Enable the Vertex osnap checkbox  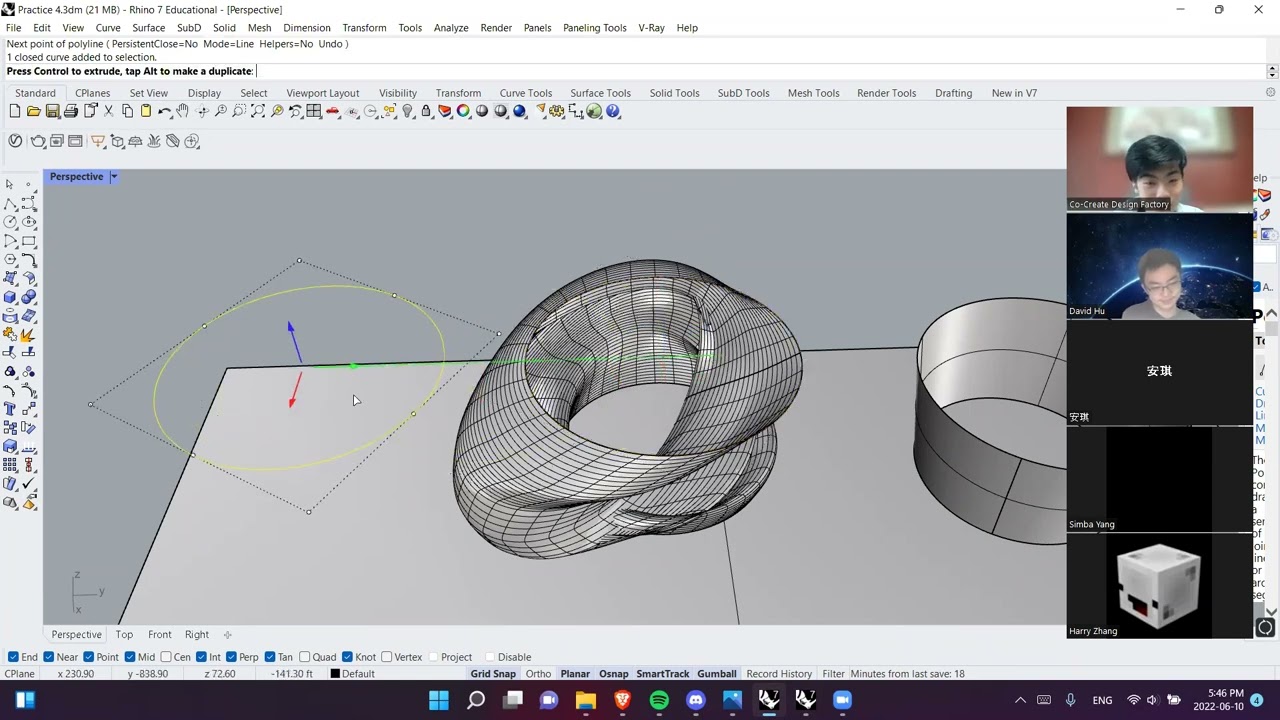tap(386, 657)
